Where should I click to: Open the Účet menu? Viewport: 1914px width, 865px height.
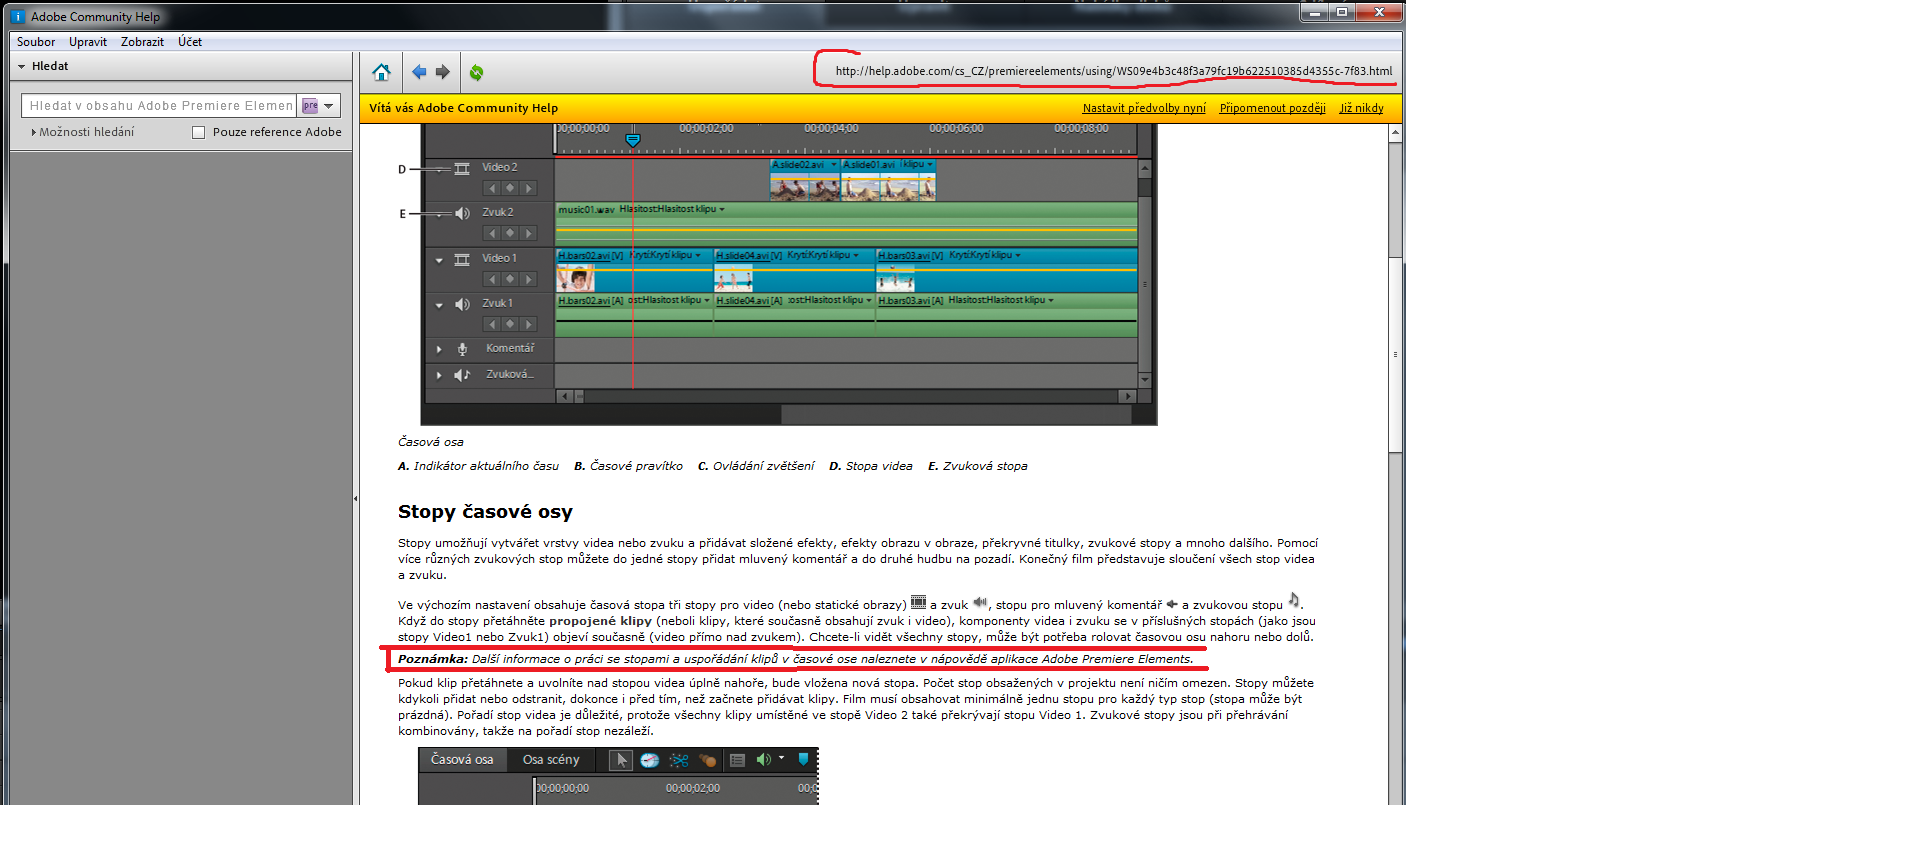(190, 42)
